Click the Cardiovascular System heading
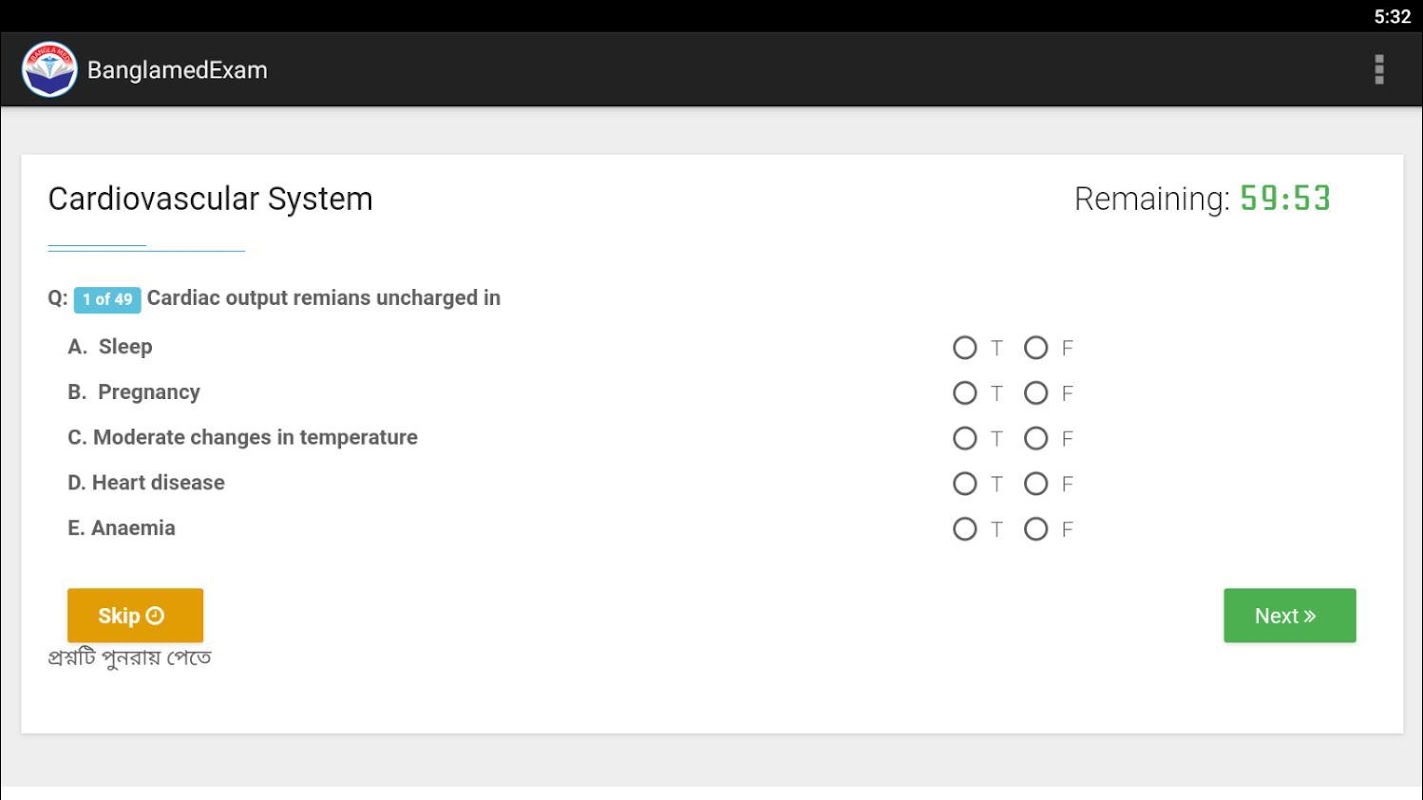Image resolution: width=1423 pixels, height=800 pixels. click(x=210, y=199)
